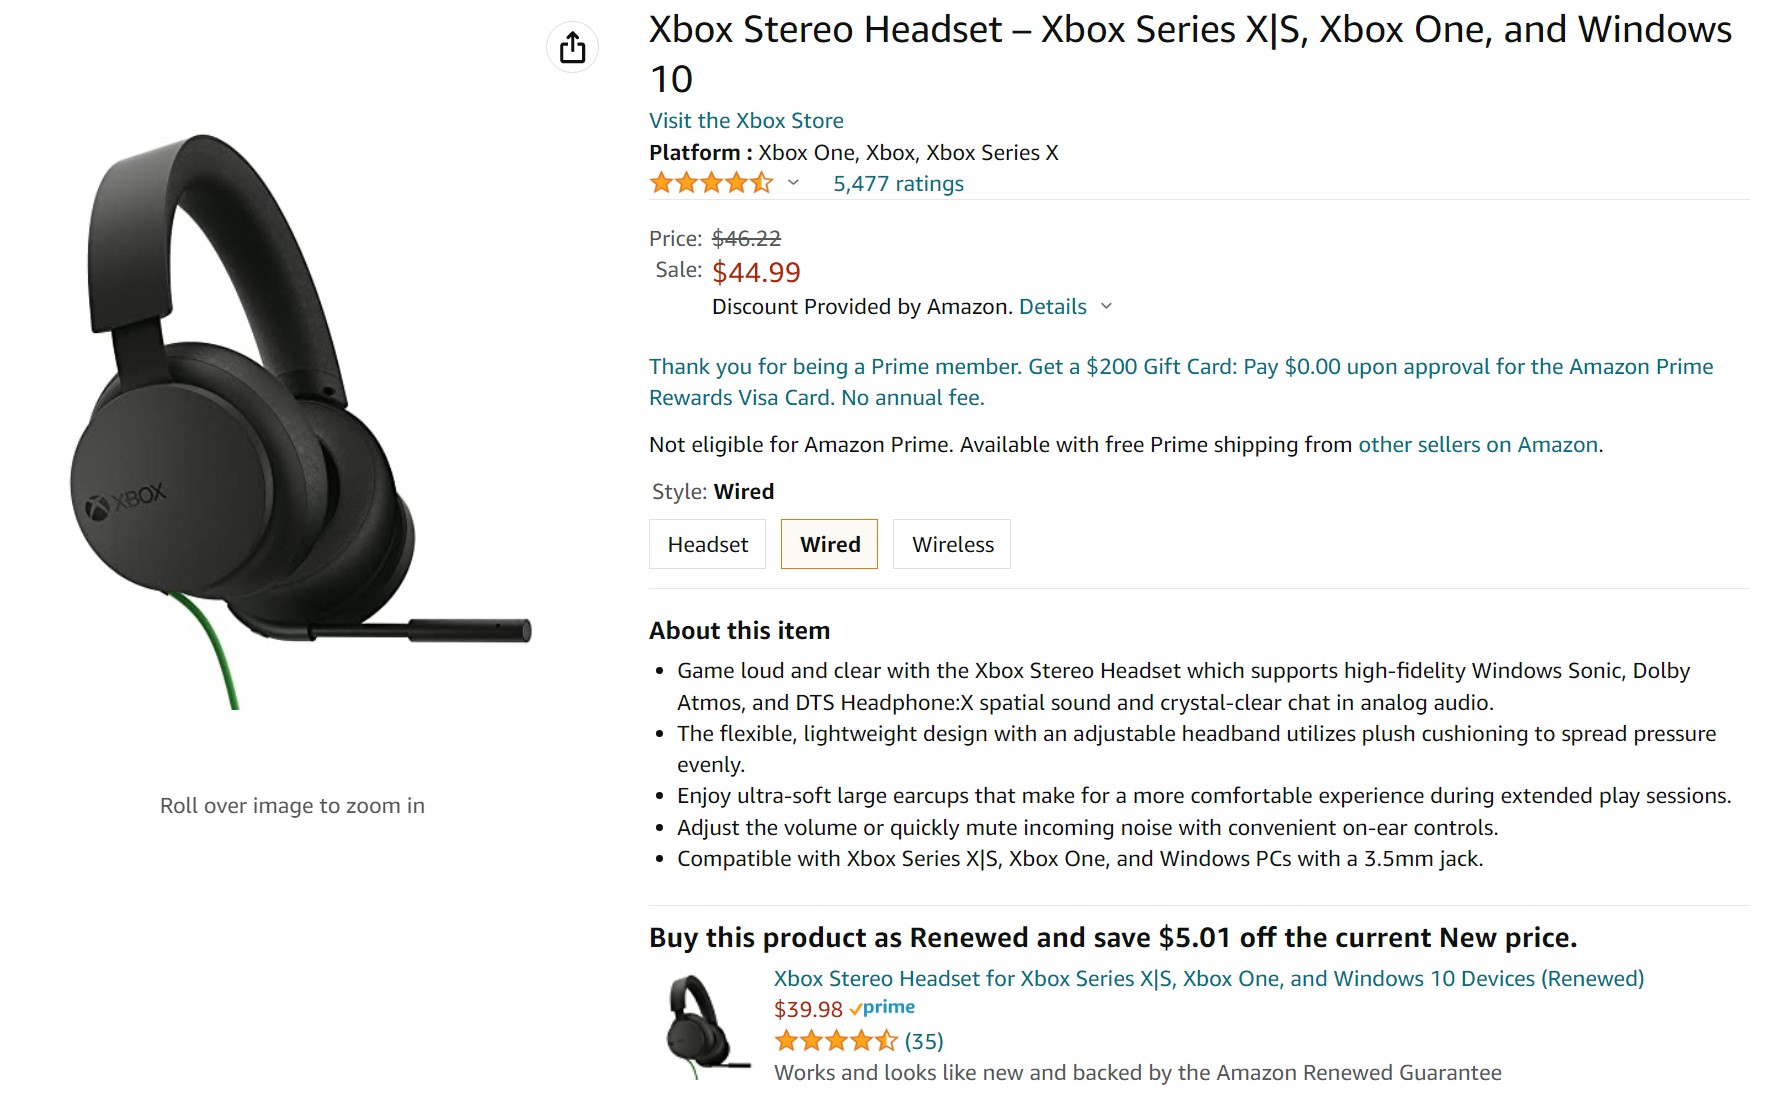
Task: View other sellers on Amazon
Action: (1477, 445)
